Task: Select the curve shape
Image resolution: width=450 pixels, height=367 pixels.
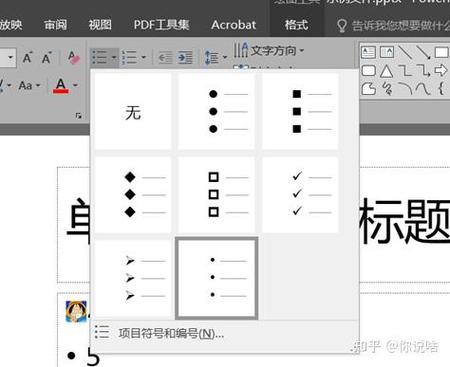Action: (x=423, y=88)
